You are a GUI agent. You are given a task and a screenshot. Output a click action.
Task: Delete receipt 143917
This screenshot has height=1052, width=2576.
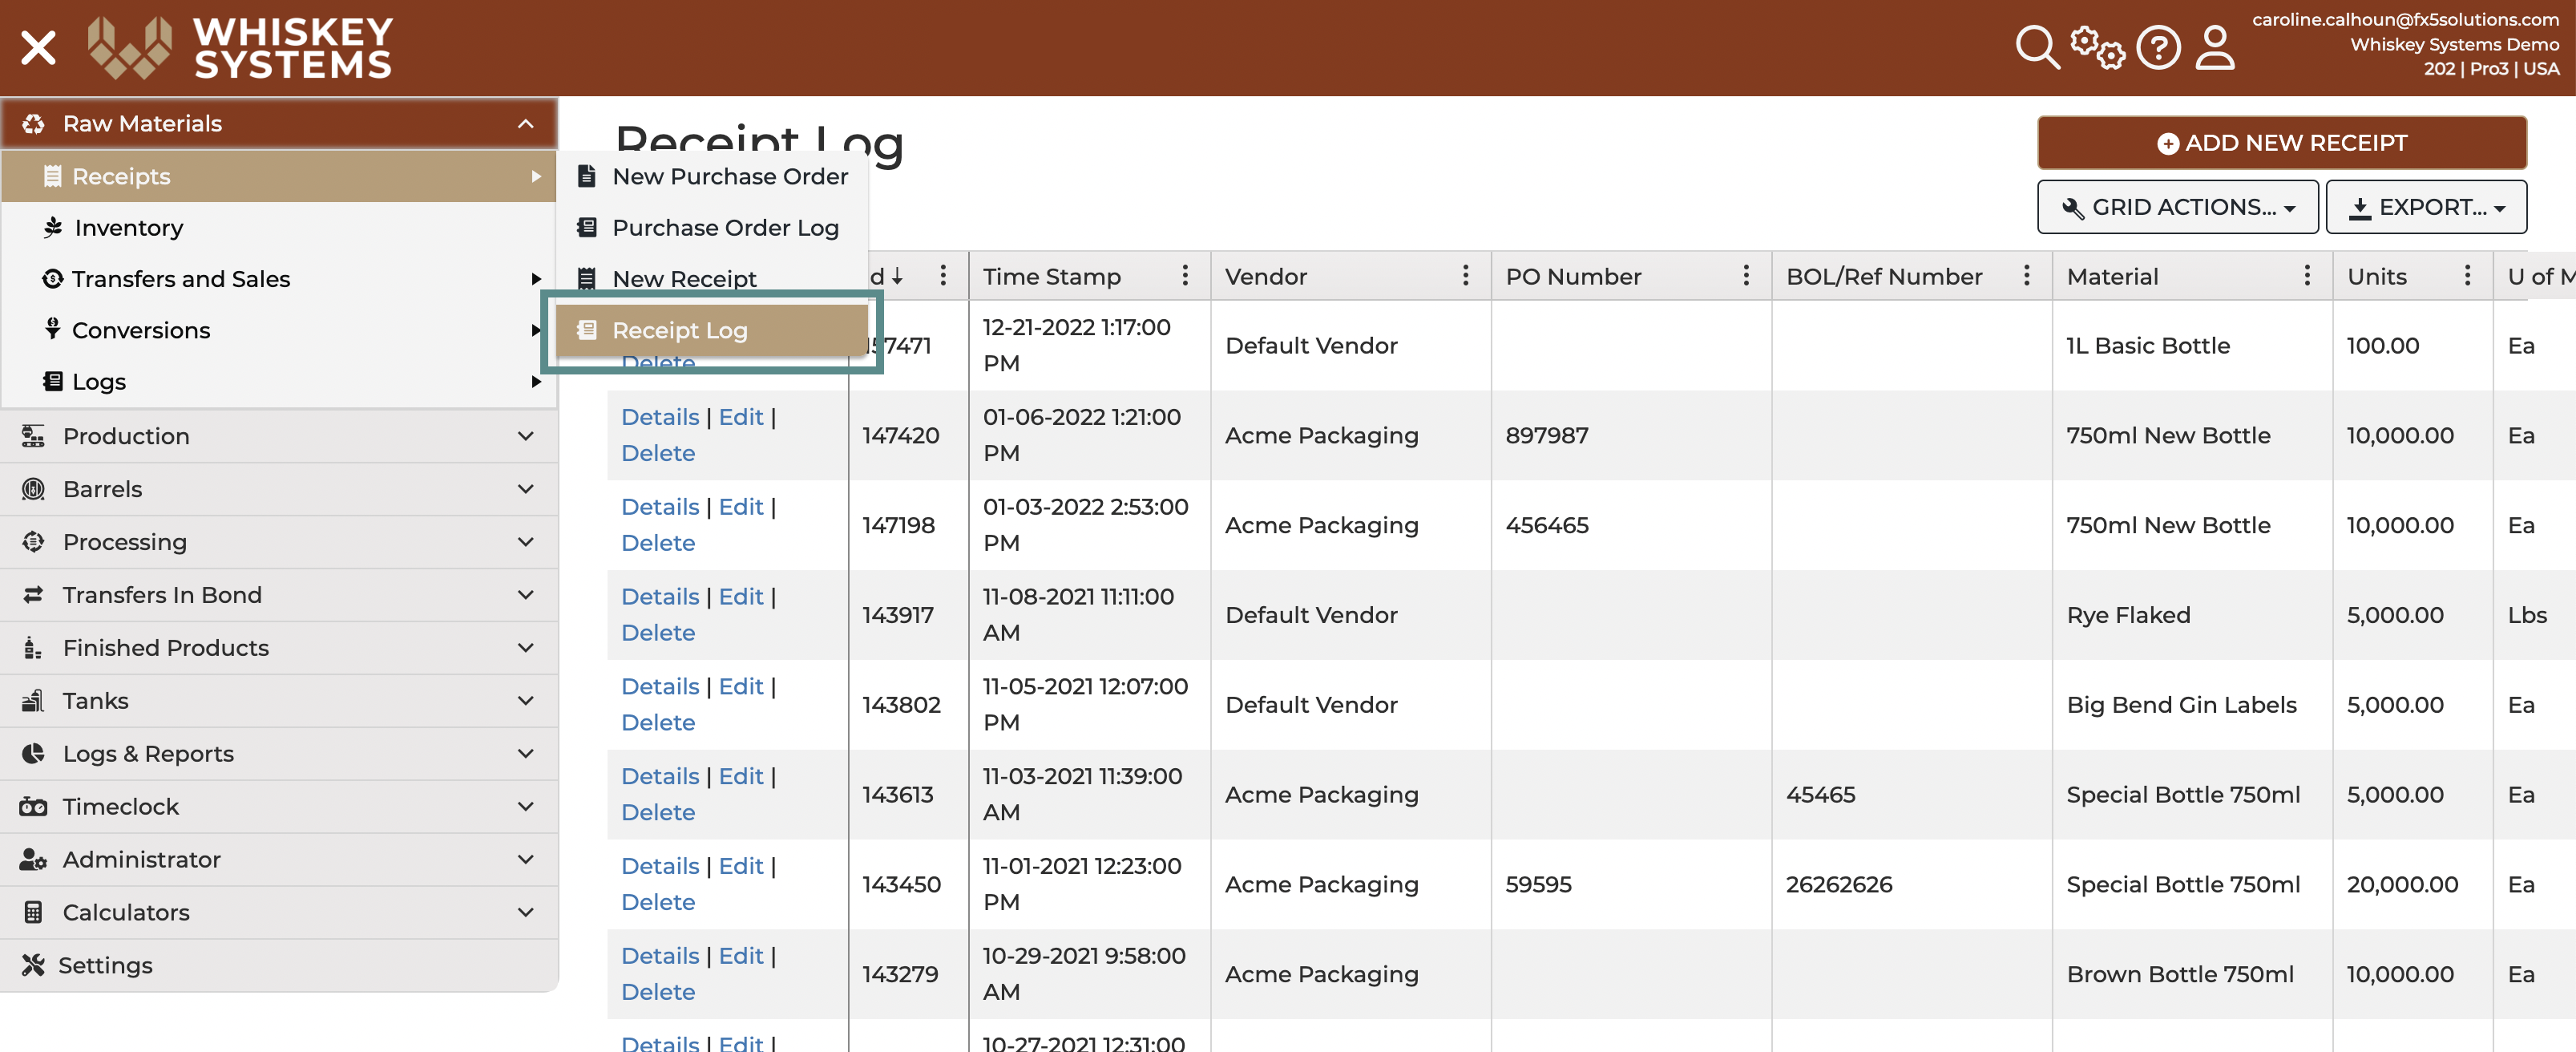[x=658, y=633]
